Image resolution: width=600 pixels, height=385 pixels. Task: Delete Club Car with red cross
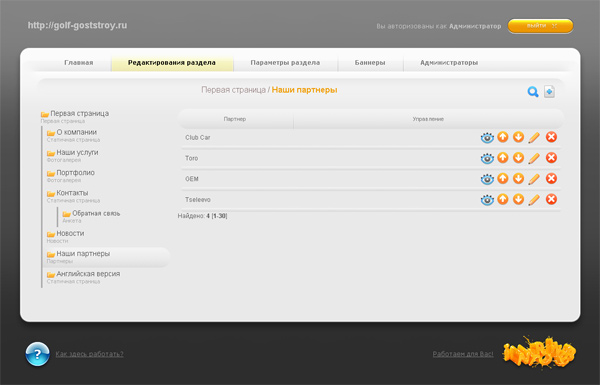point(551,137)
